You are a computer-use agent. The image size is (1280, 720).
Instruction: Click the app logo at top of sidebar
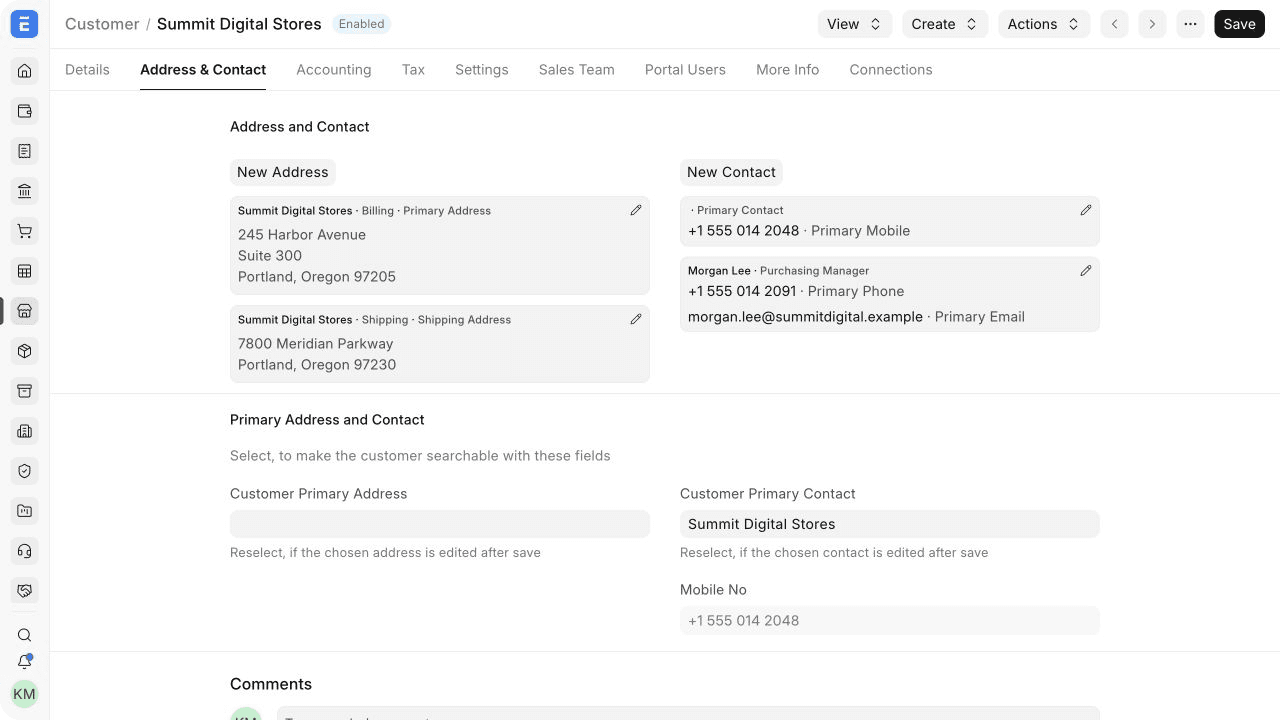click(x=24, y=24)
